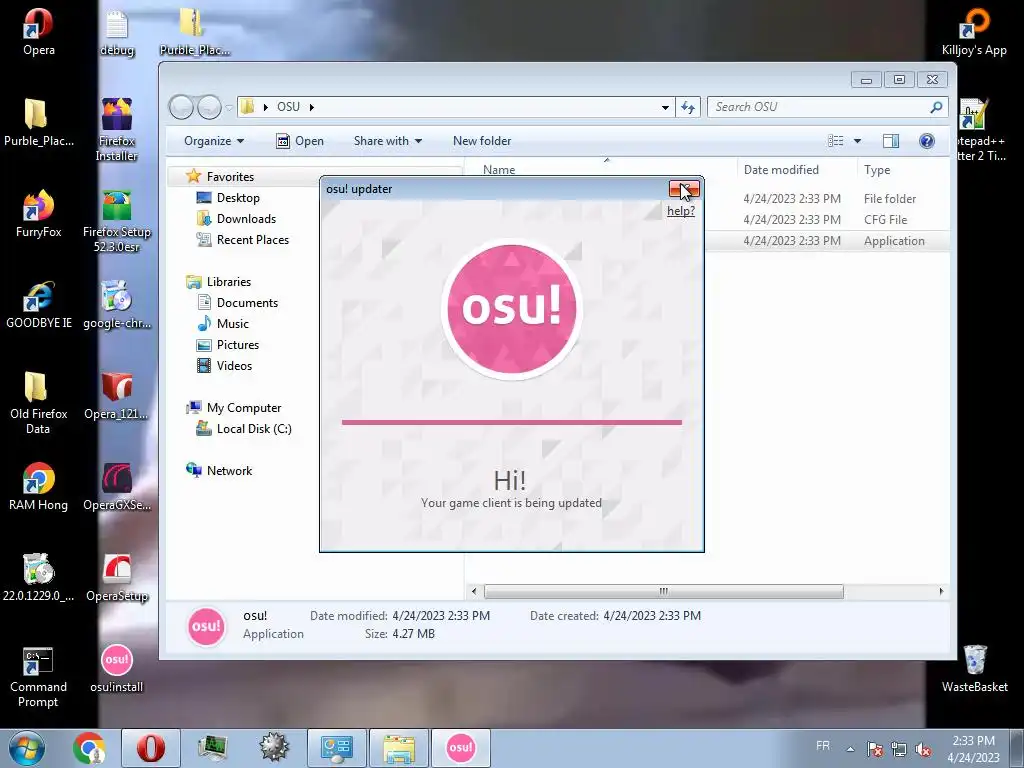Select the Opera_121... desktop icon
This screenshot has width=1024, height=768.
coord(117,395)
